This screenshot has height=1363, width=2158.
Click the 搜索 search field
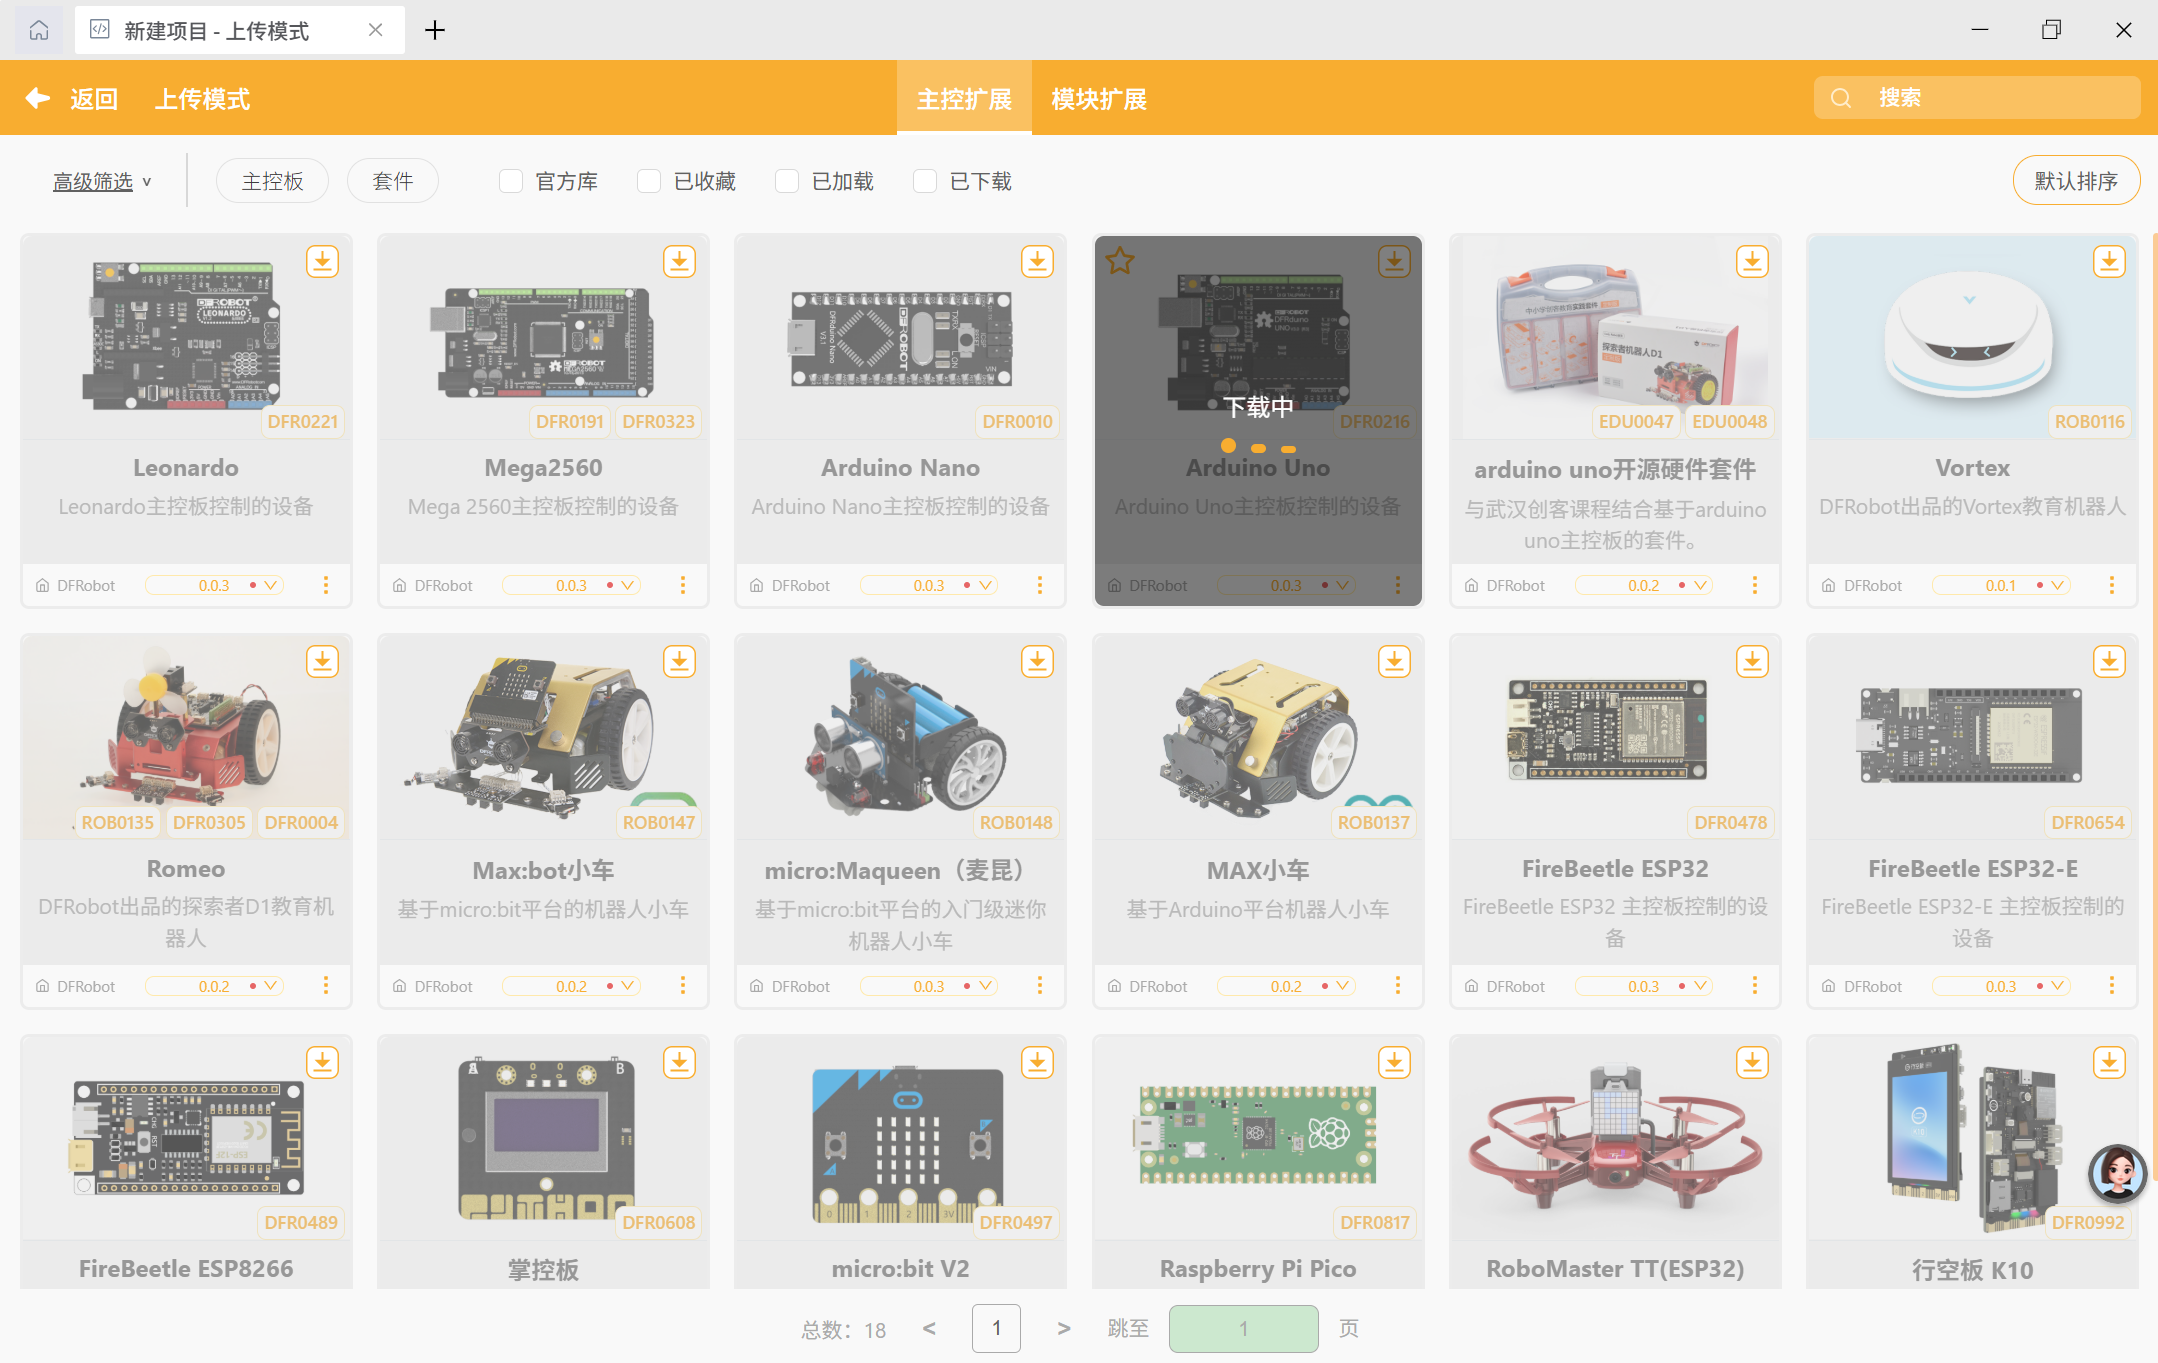pyautogui.click(x=1977, y=98)
